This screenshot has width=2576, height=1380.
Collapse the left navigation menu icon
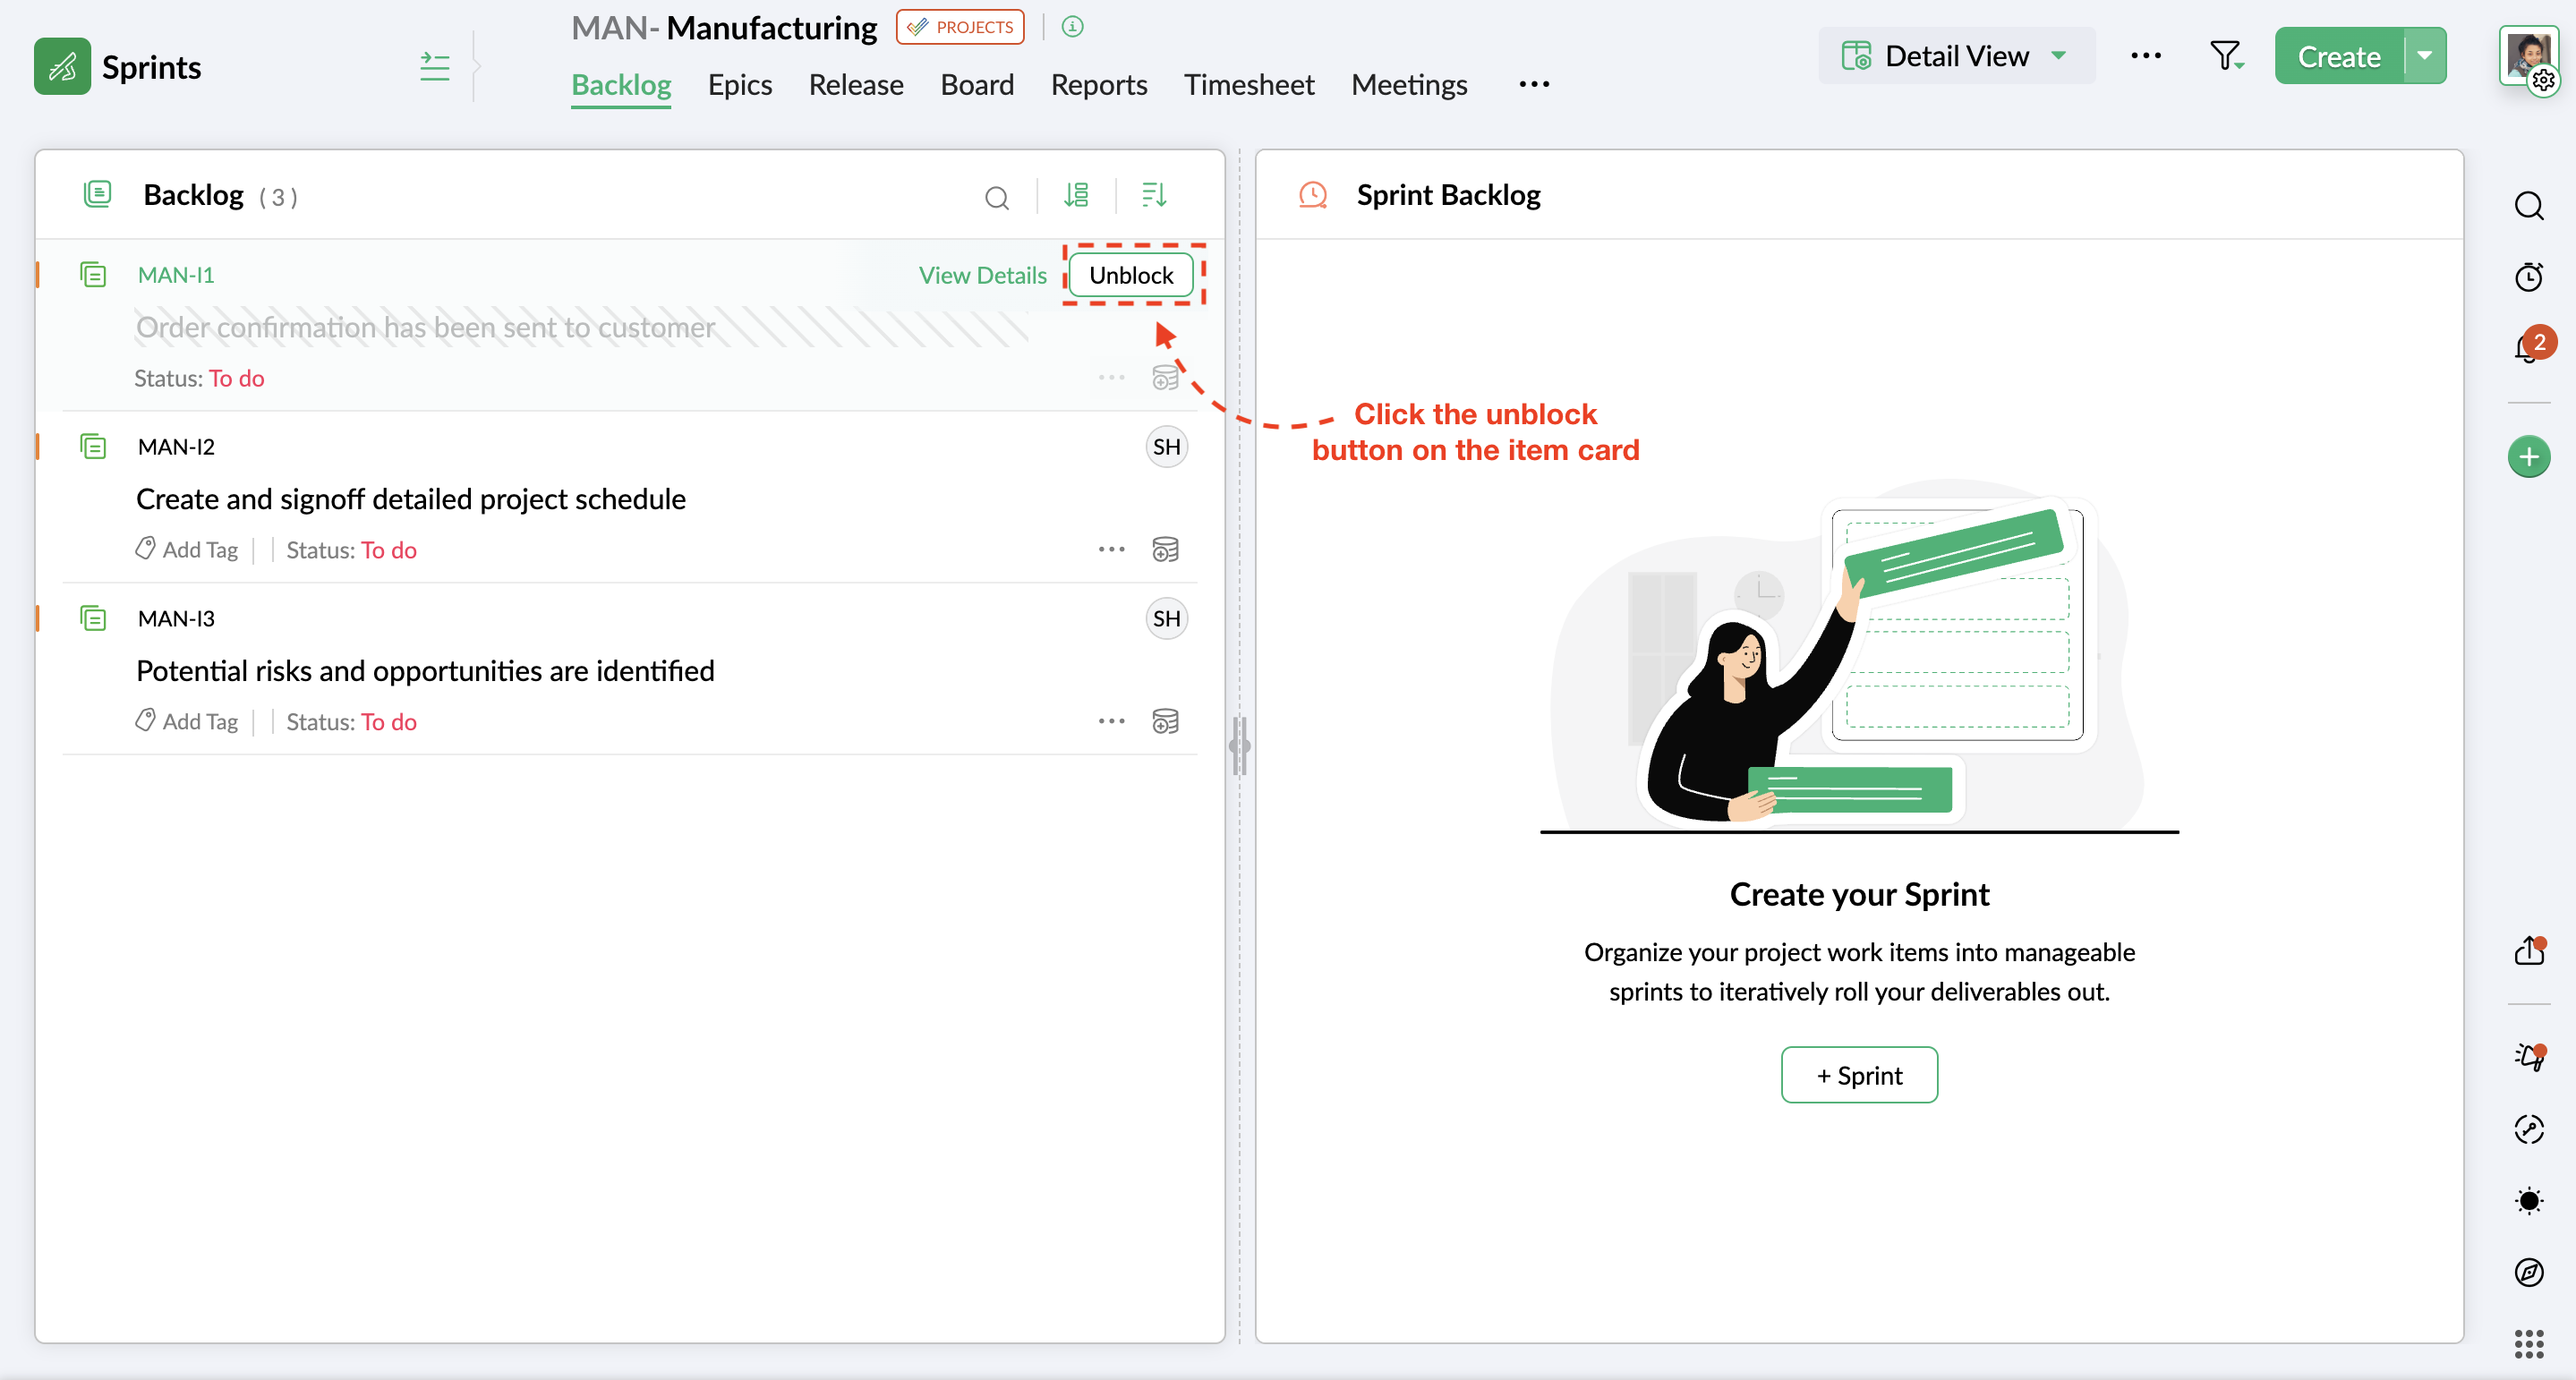434,67
